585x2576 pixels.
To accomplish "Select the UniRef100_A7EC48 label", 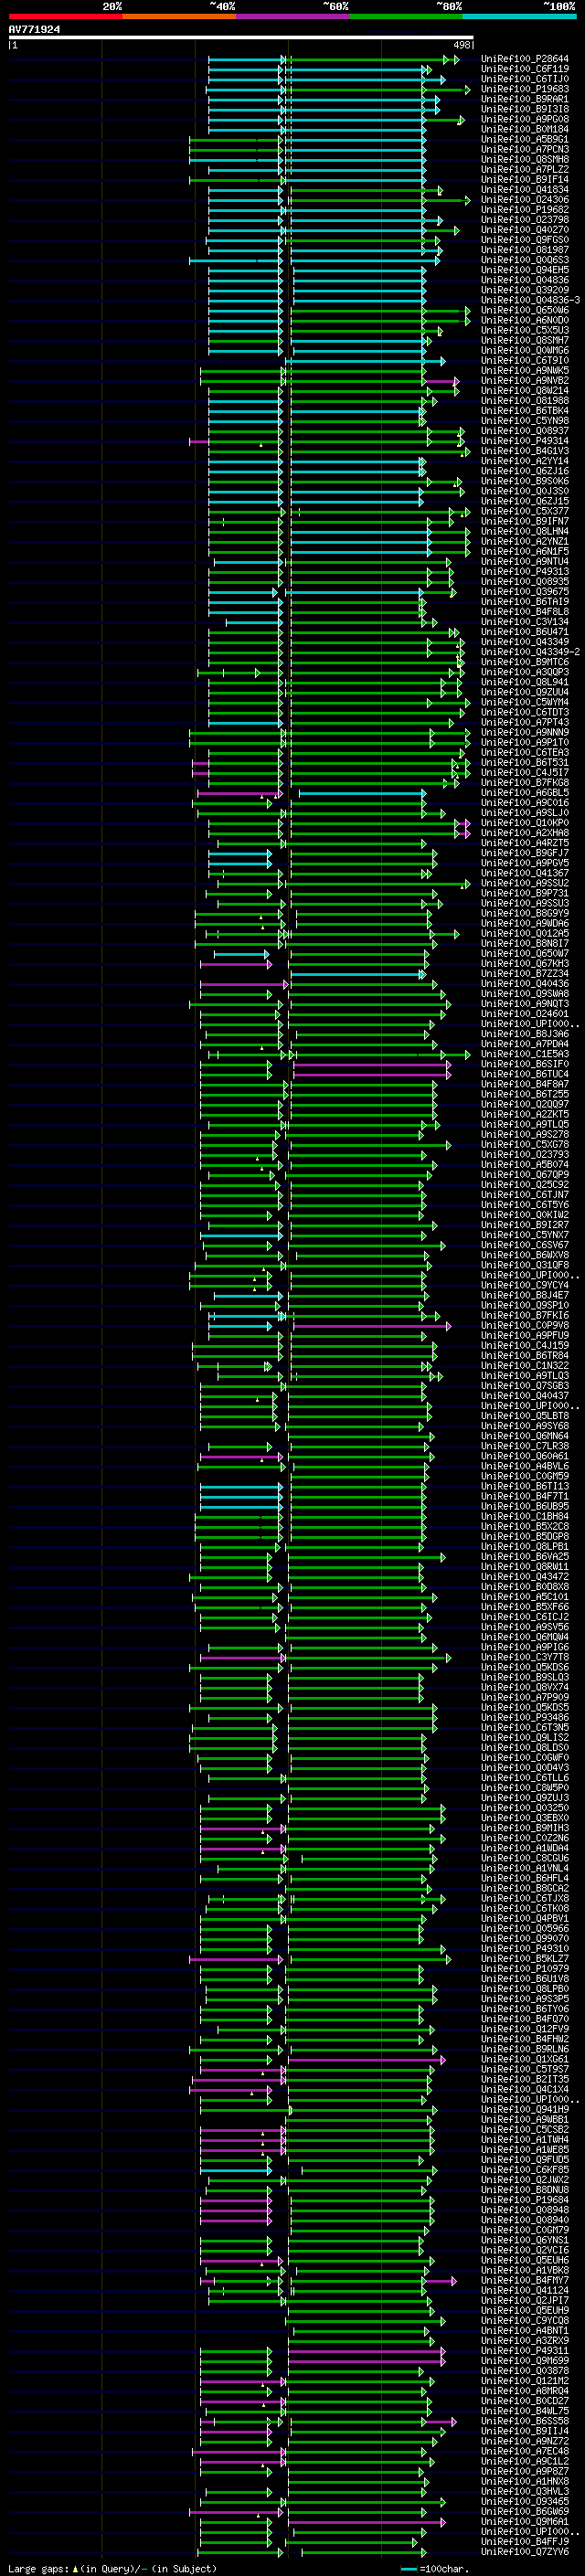I will [x=525, y=2451].
